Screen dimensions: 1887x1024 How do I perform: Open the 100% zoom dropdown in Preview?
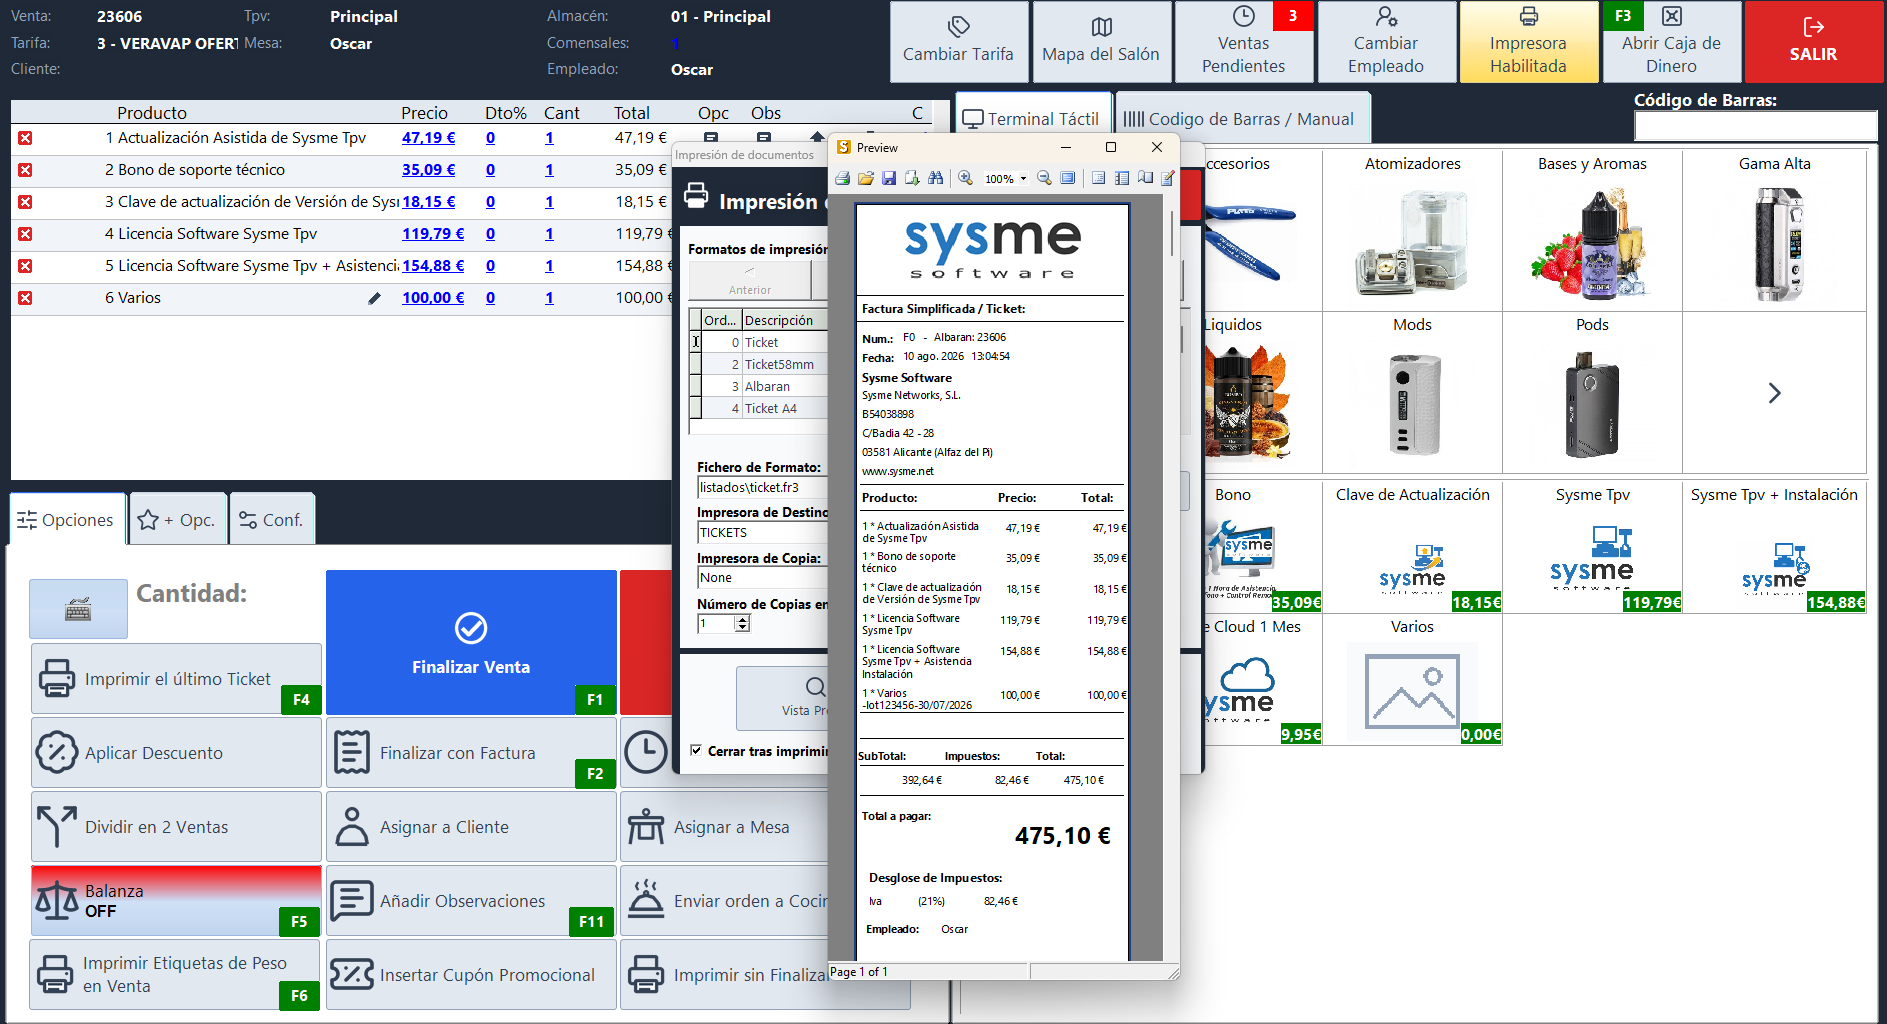(1024, 179)
